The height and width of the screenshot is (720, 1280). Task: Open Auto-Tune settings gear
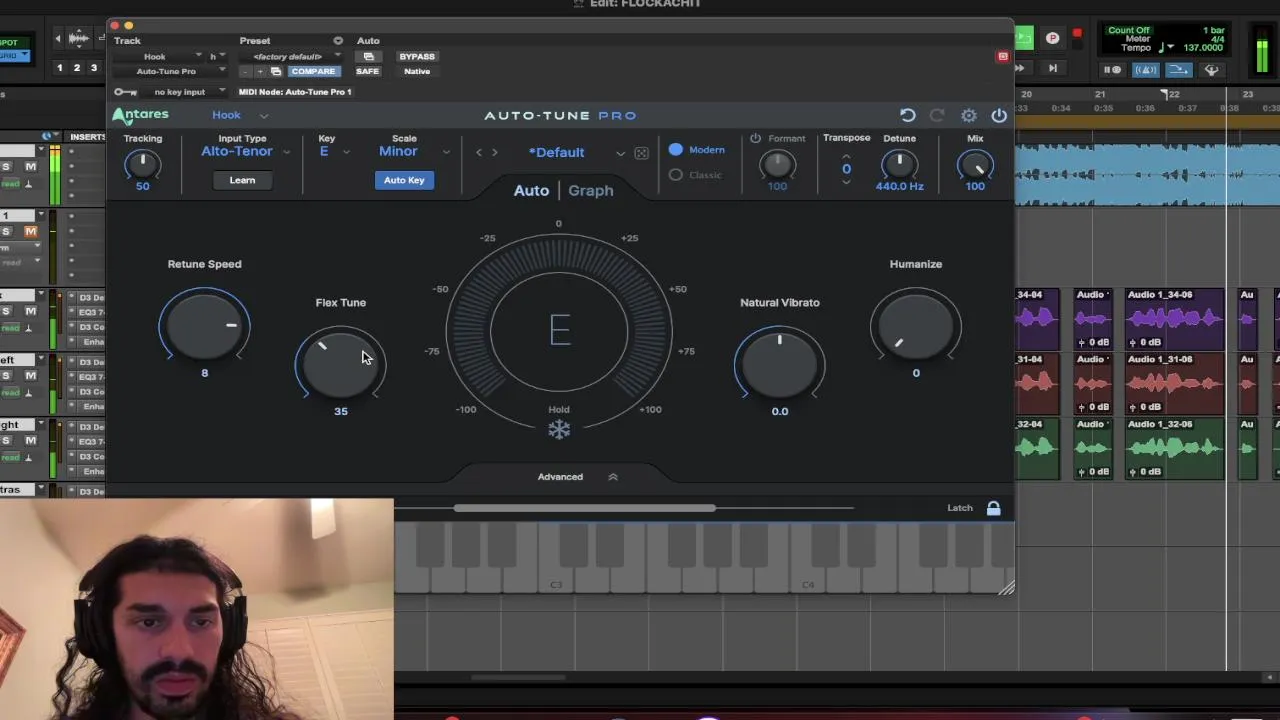(x=969, y=116)
